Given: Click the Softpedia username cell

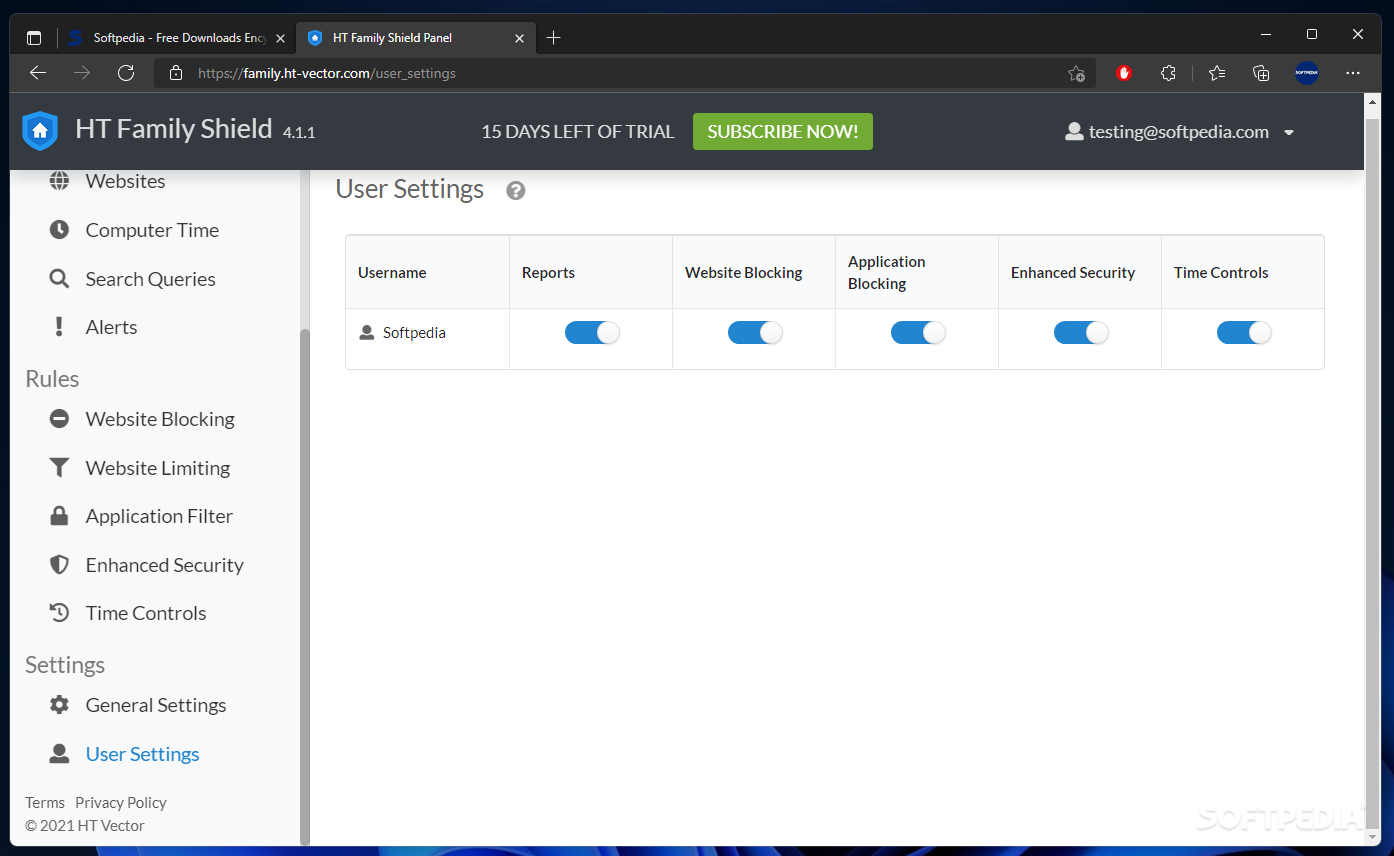Looking at the screenshot, I should click(427, 338).
